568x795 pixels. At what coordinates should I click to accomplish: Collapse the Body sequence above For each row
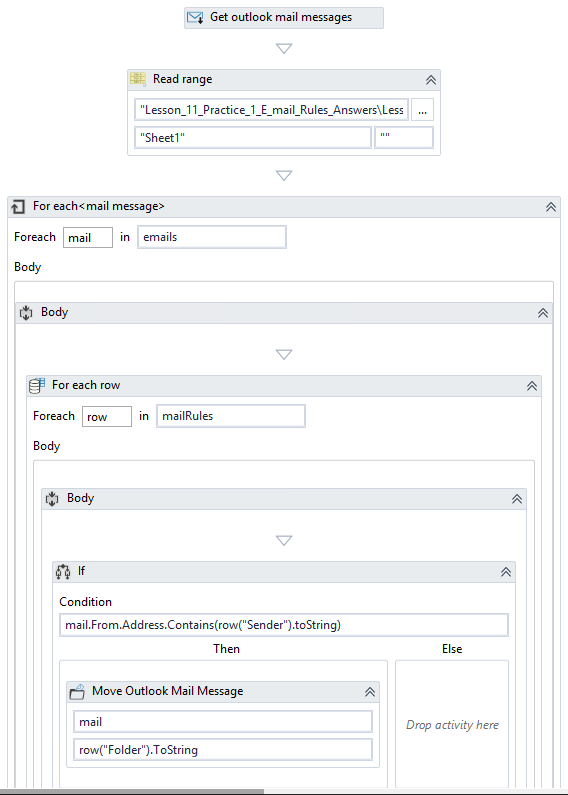(x=543, y=313)
